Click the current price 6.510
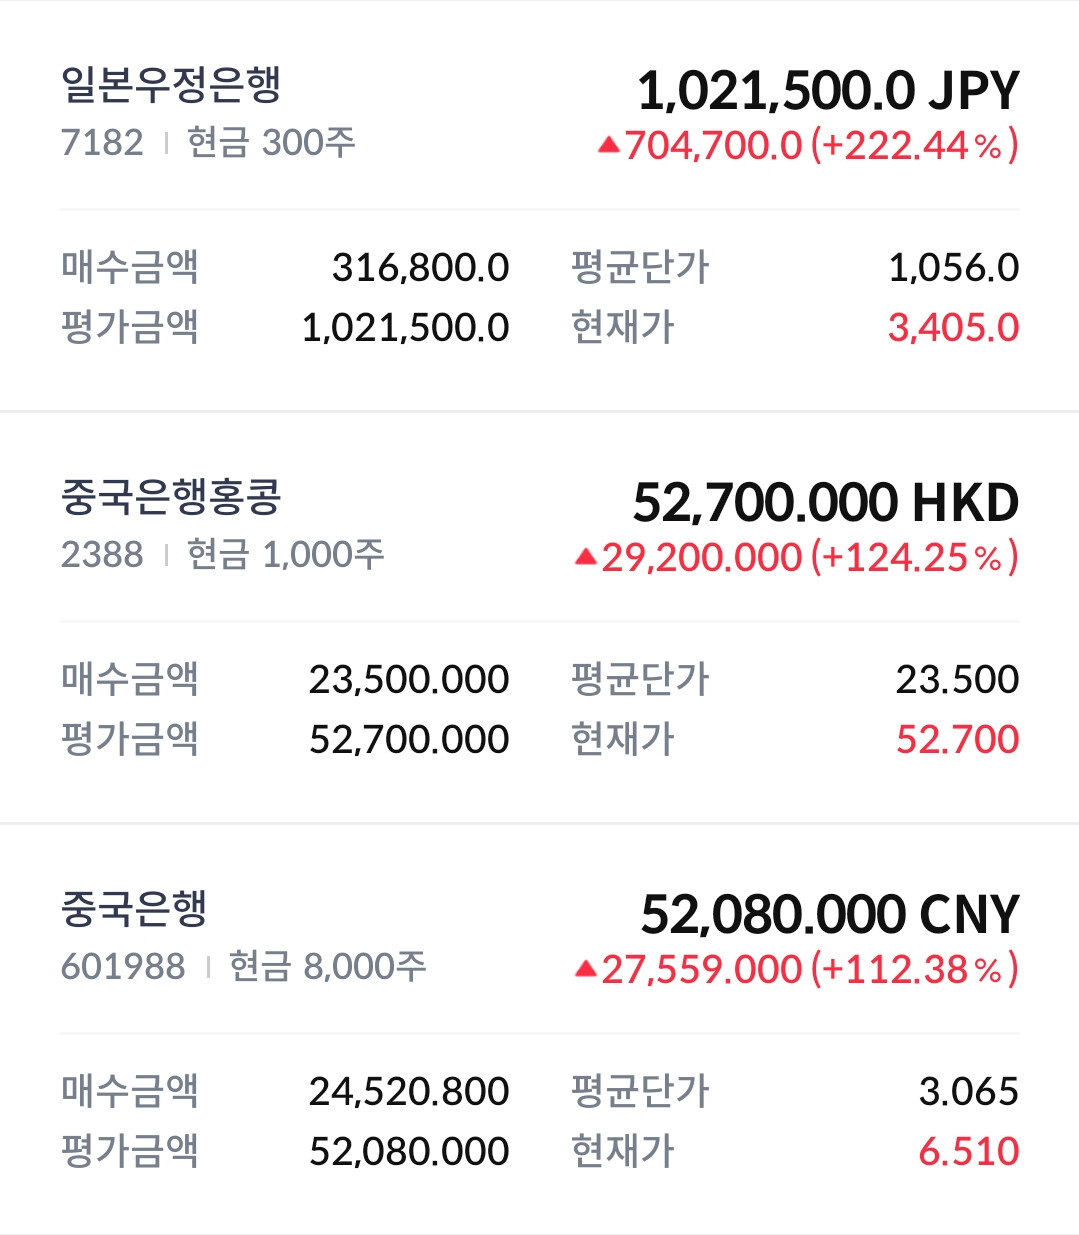 pos(969,1152)
